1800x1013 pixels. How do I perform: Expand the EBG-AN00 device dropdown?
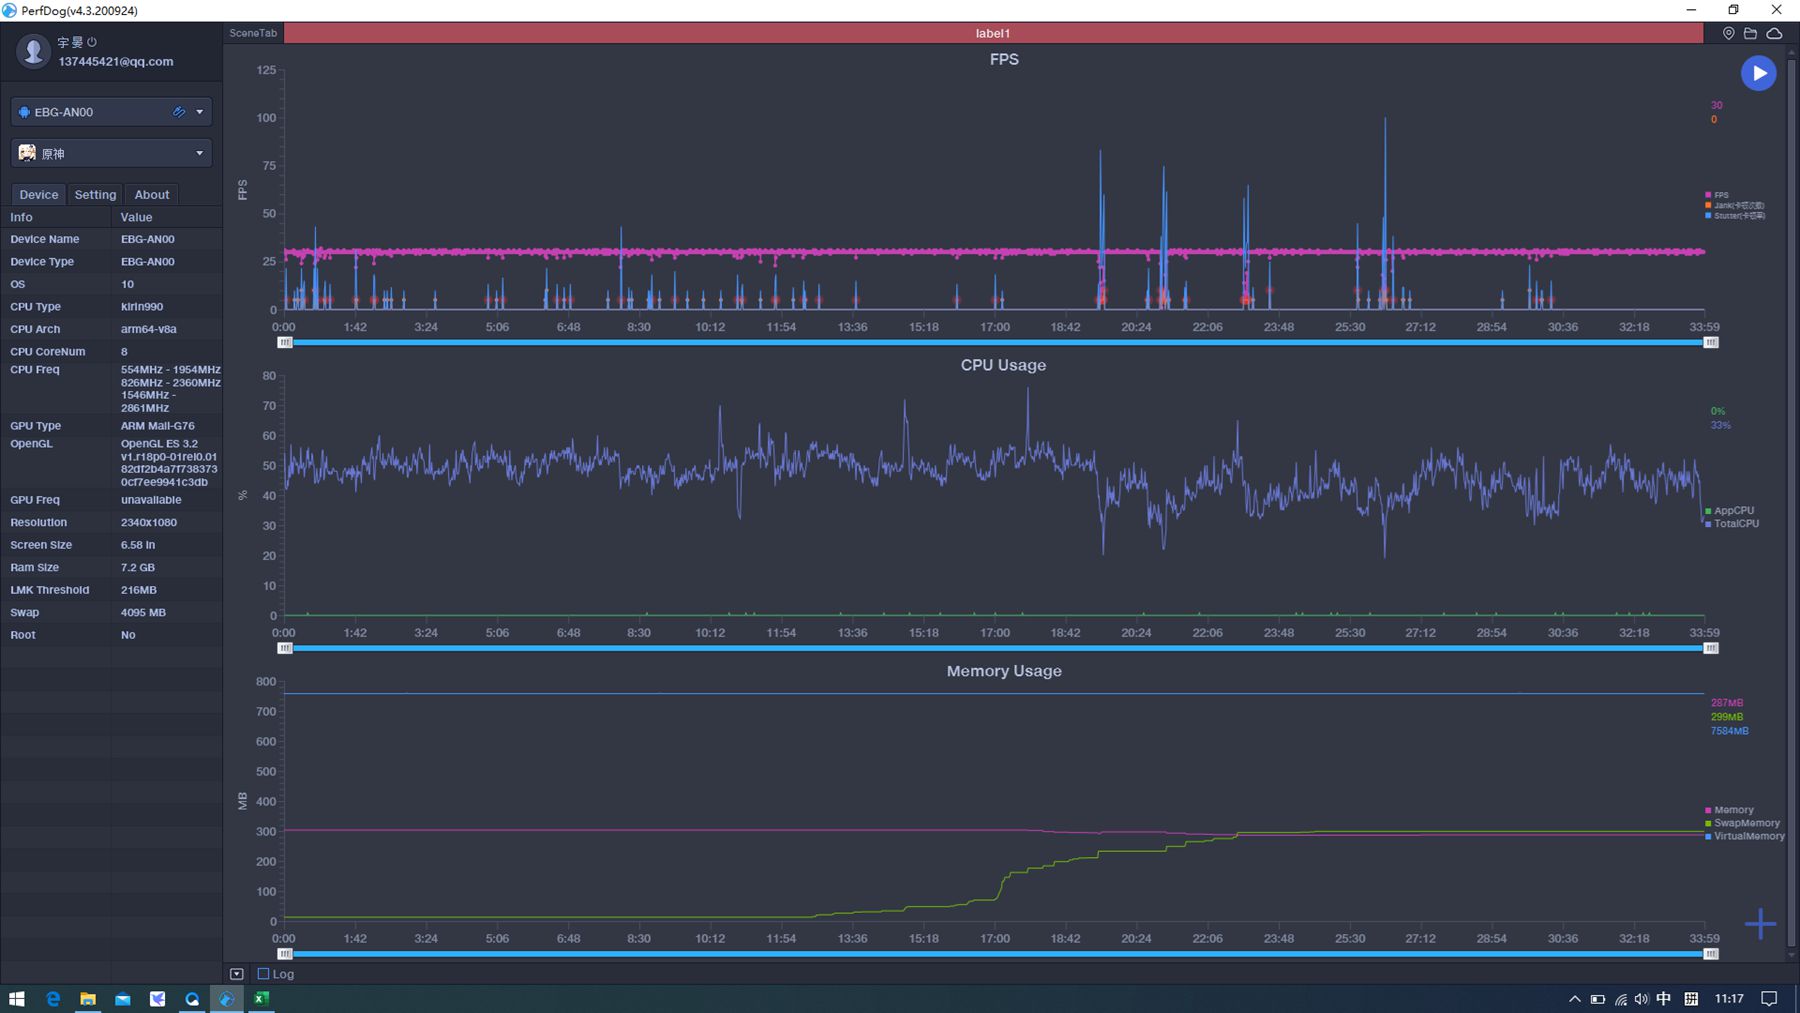200,112
